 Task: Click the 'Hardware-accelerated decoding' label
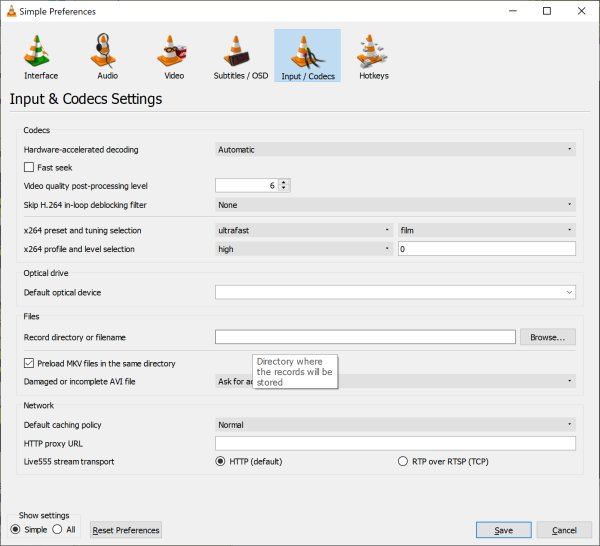coord(81,150)
